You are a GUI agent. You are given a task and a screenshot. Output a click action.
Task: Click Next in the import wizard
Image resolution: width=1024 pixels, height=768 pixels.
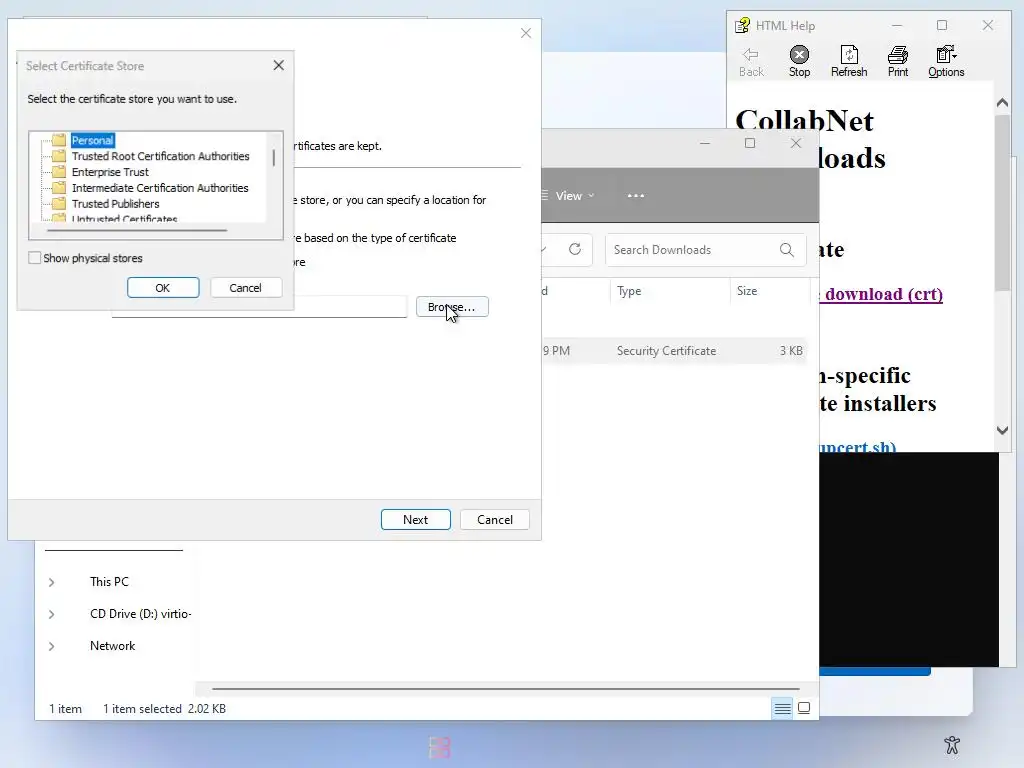(x=415, y=519)
